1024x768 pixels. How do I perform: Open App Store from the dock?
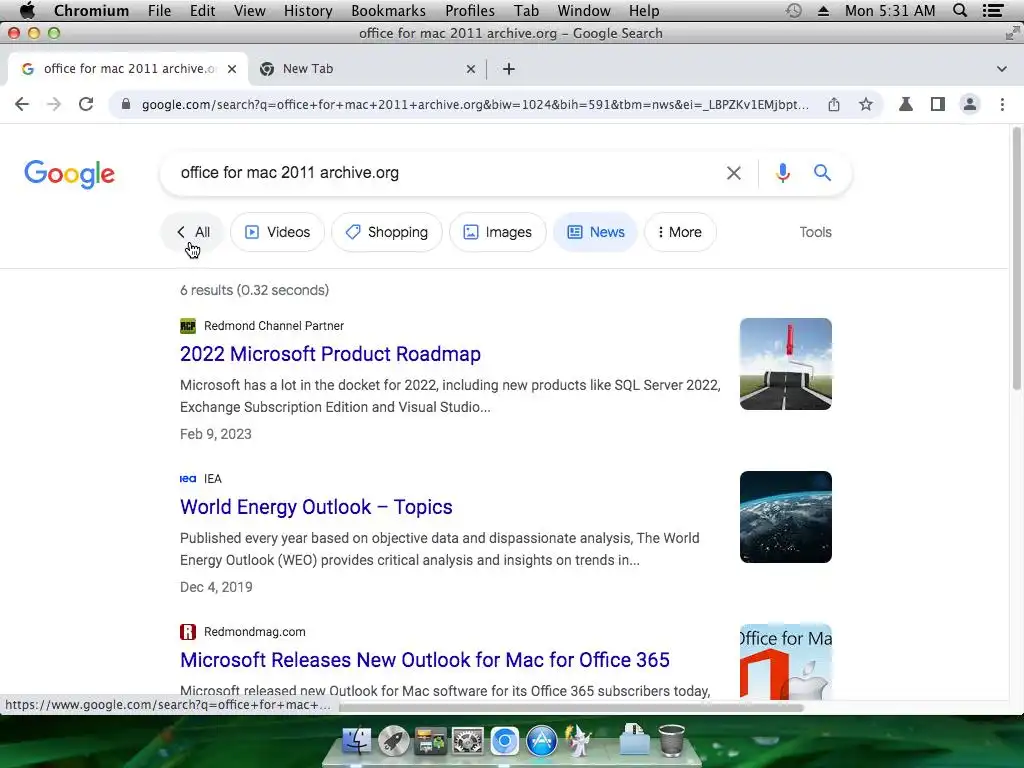tap(541, 741)
